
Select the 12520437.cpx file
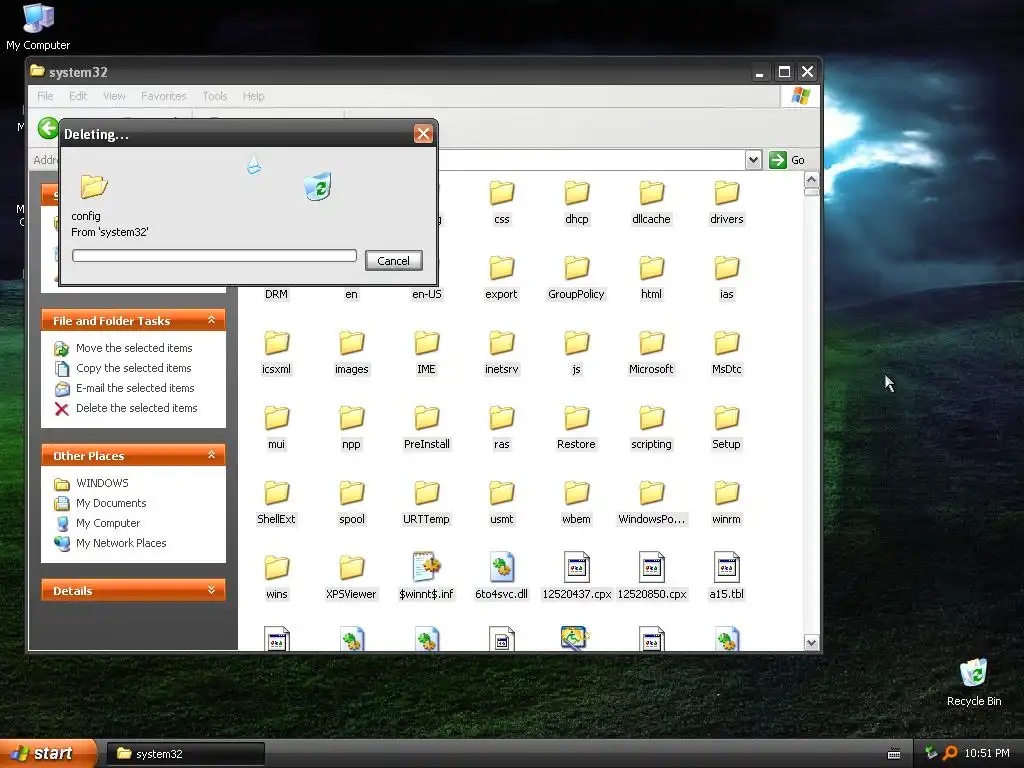577,577
